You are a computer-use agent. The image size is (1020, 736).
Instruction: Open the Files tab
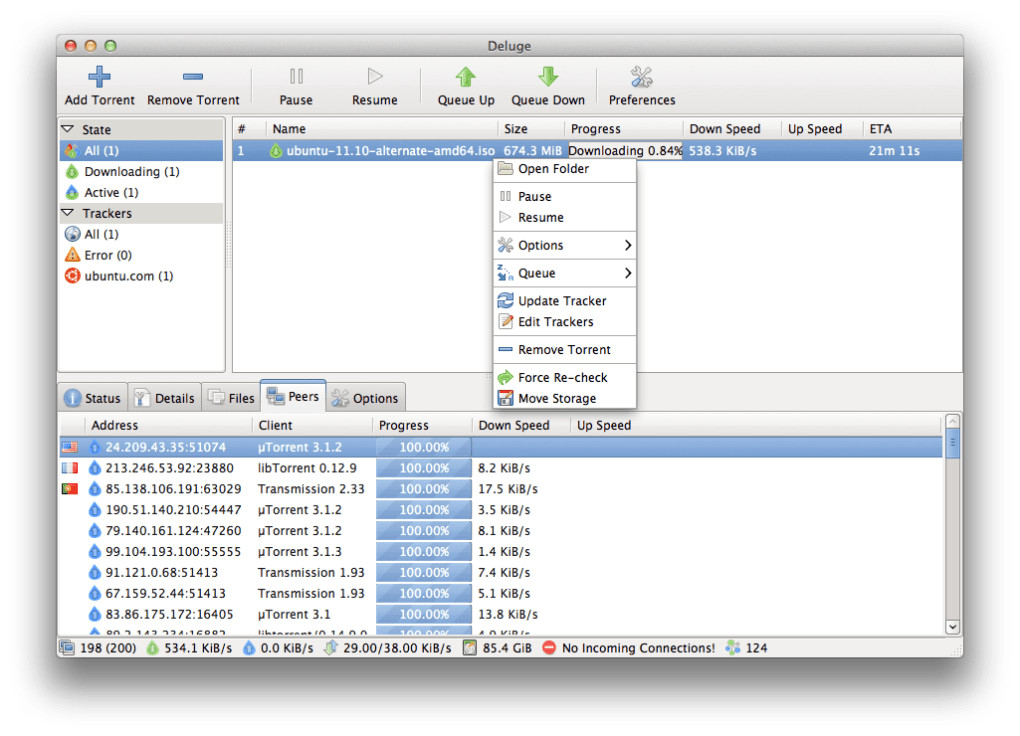point(232,398)
